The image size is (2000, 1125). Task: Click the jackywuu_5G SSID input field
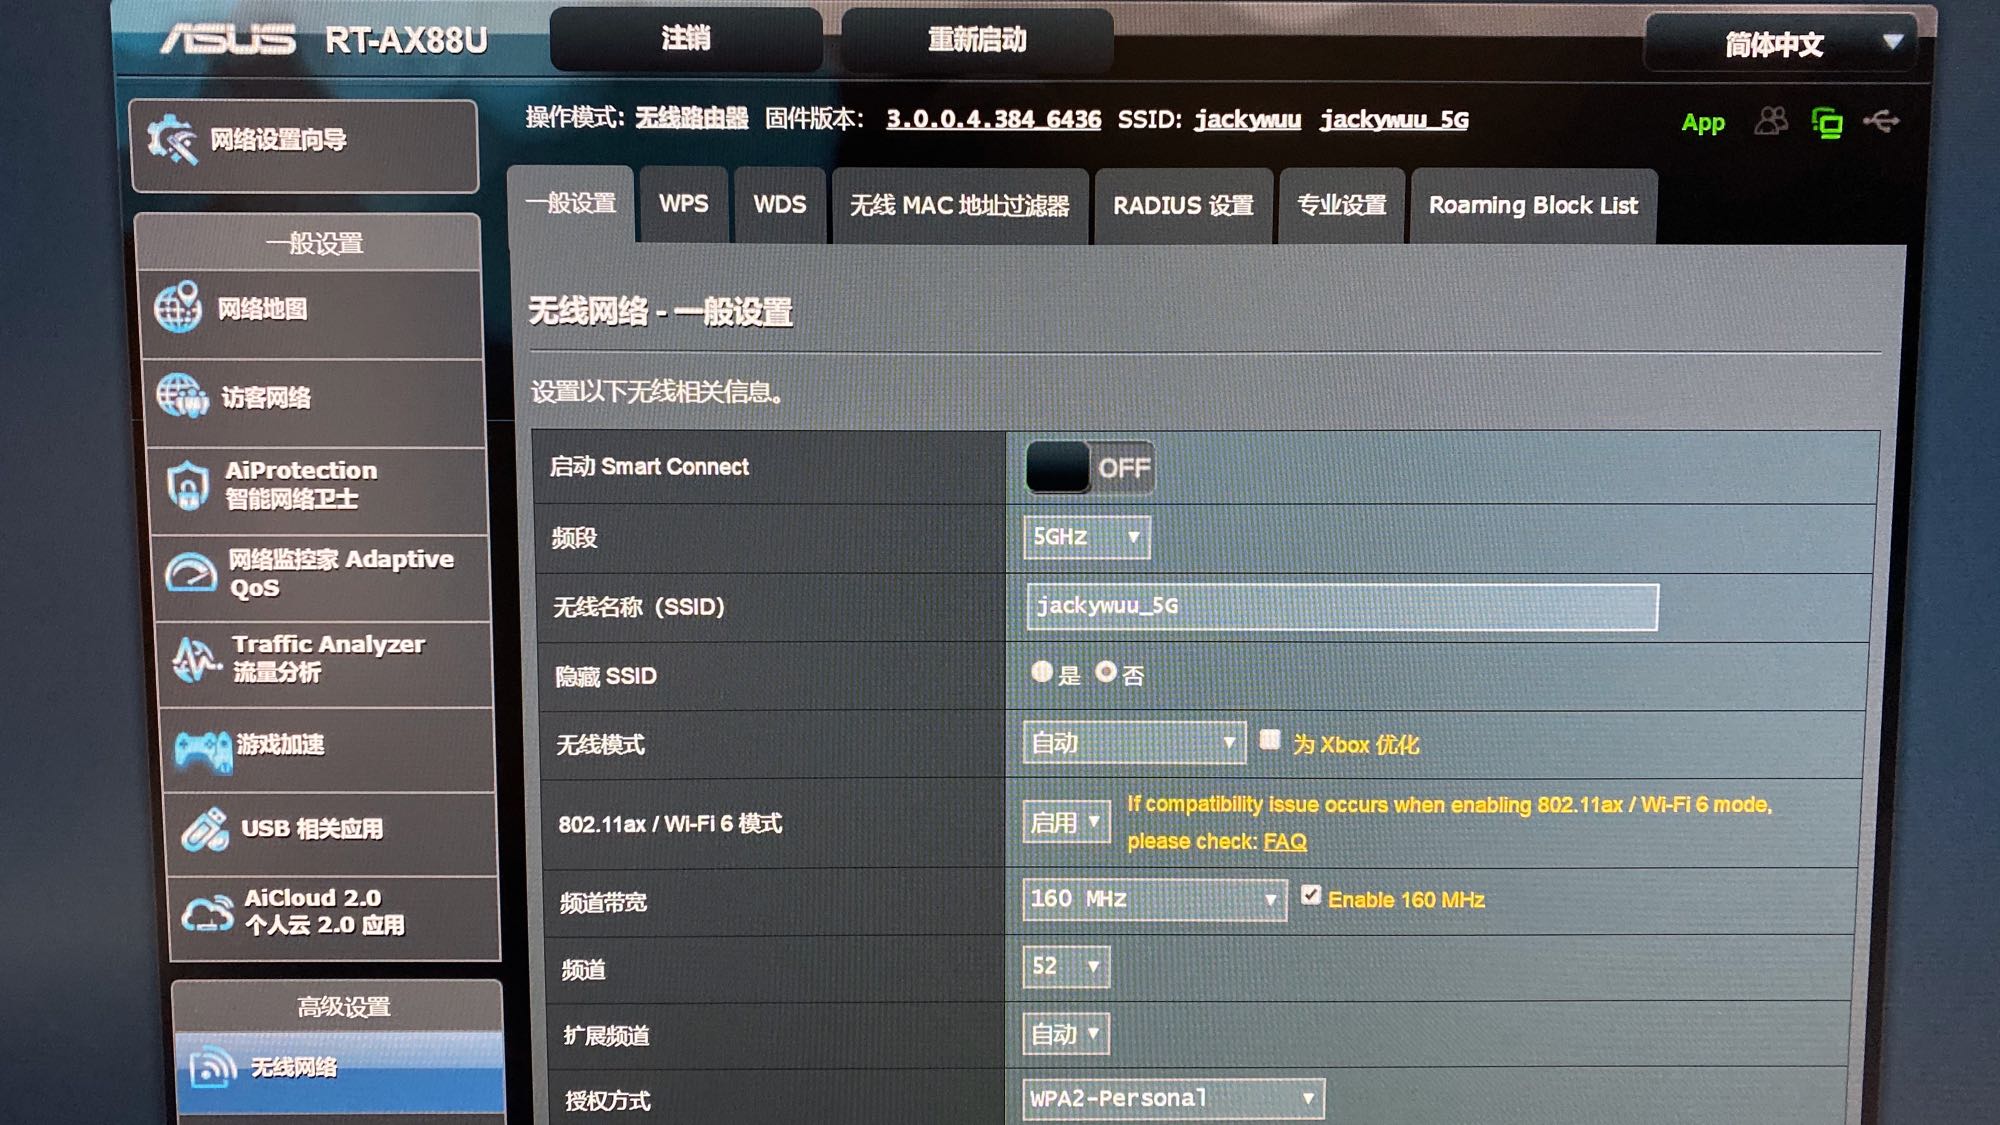click(x=1340, y=607)
